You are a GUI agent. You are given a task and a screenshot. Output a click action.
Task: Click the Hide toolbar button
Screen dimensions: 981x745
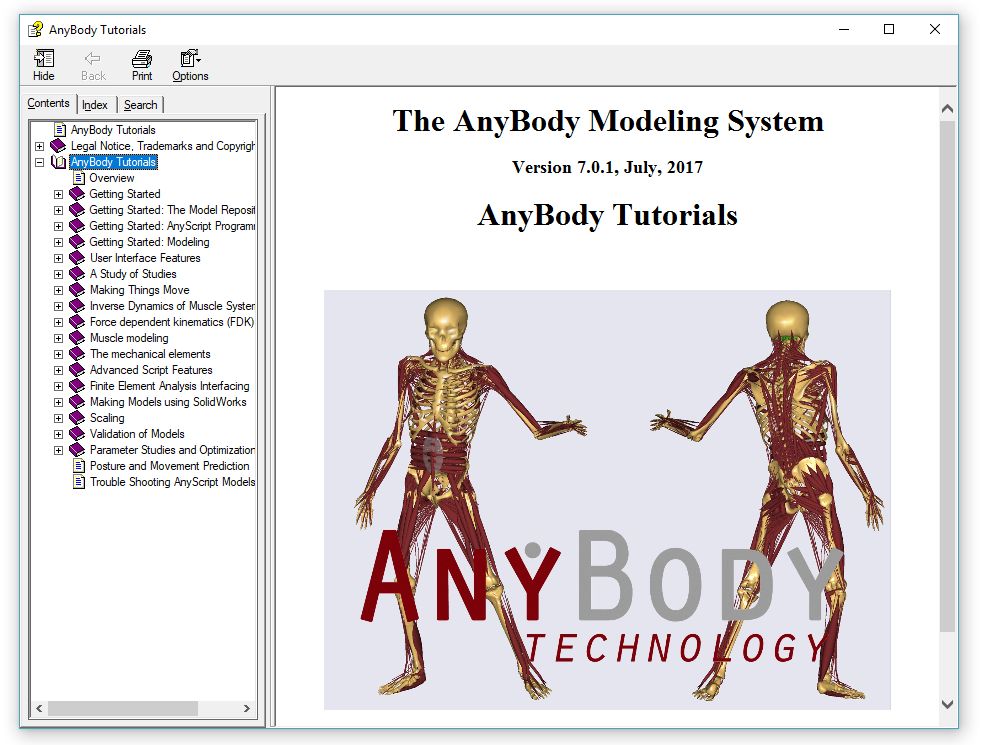point(44,65)
